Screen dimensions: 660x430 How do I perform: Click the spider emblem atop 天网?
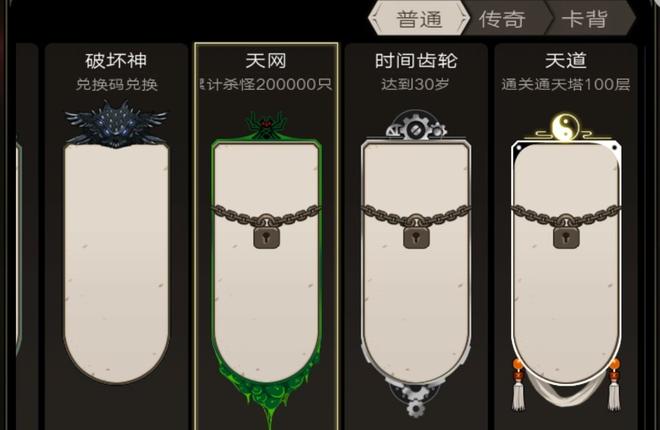click(266, 125)
